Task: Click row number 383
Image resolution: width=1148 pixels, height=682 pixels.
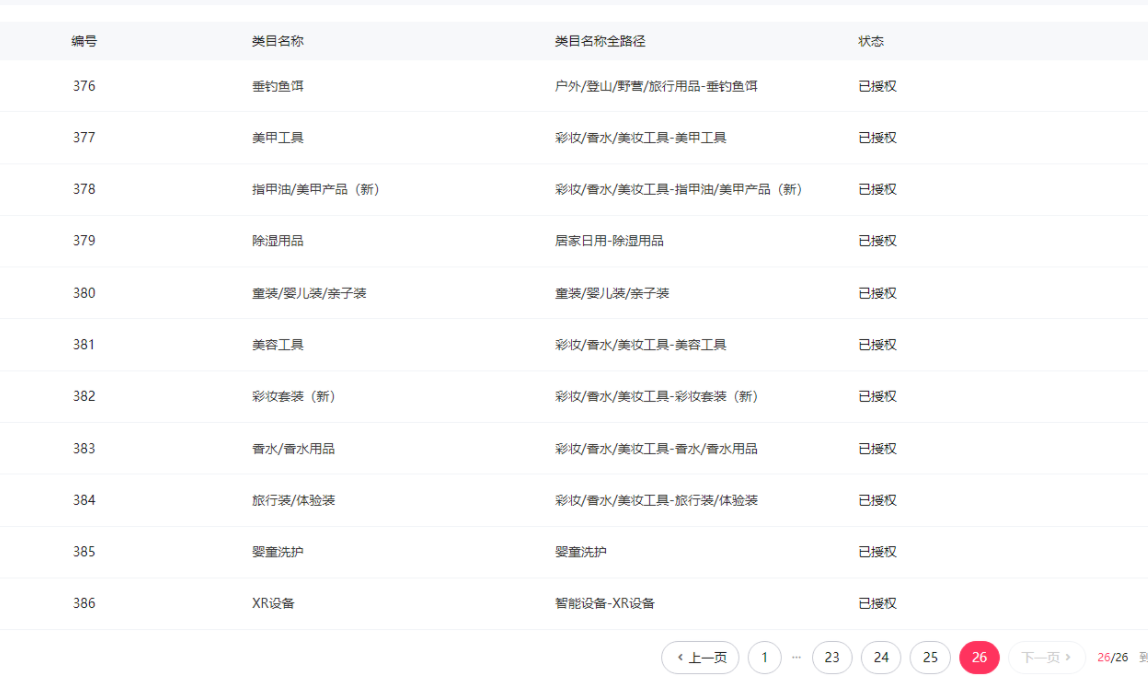Action: [x=84, y=448]
